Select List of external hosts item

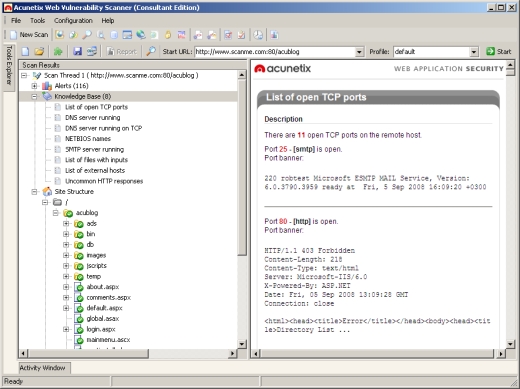(x=95, y=170)
